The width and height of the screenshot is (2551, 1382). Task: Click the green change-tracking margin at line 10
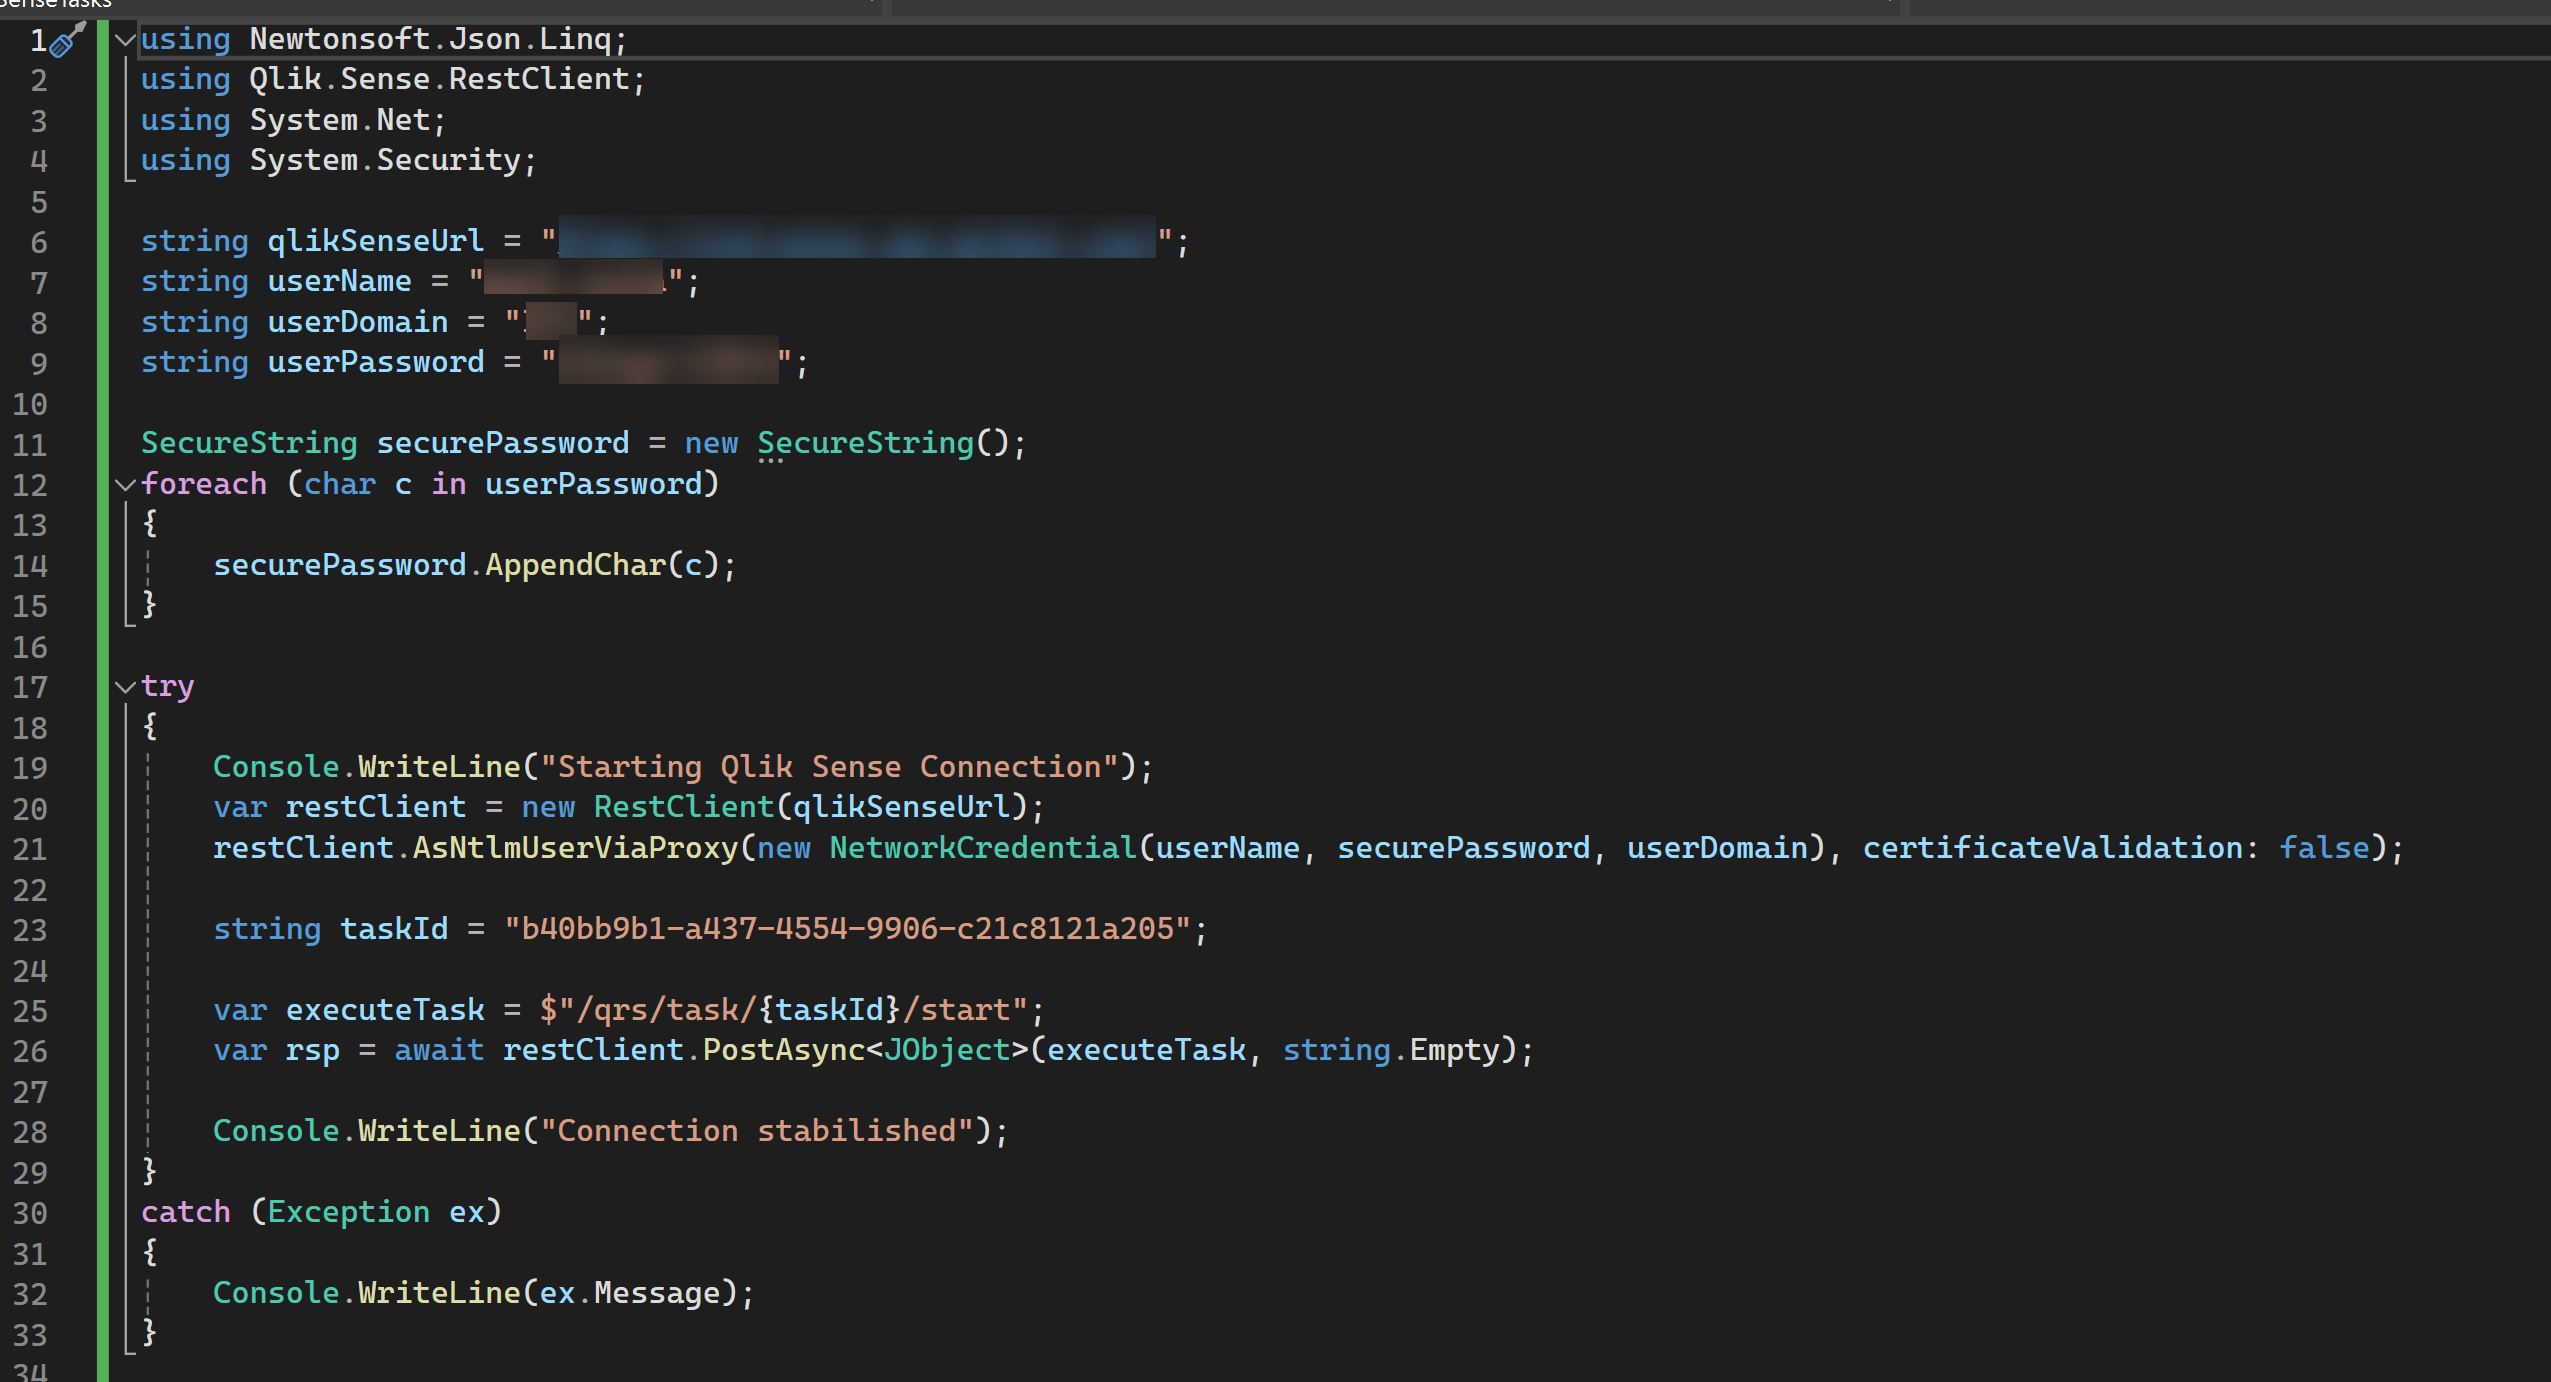coord(102,404)
